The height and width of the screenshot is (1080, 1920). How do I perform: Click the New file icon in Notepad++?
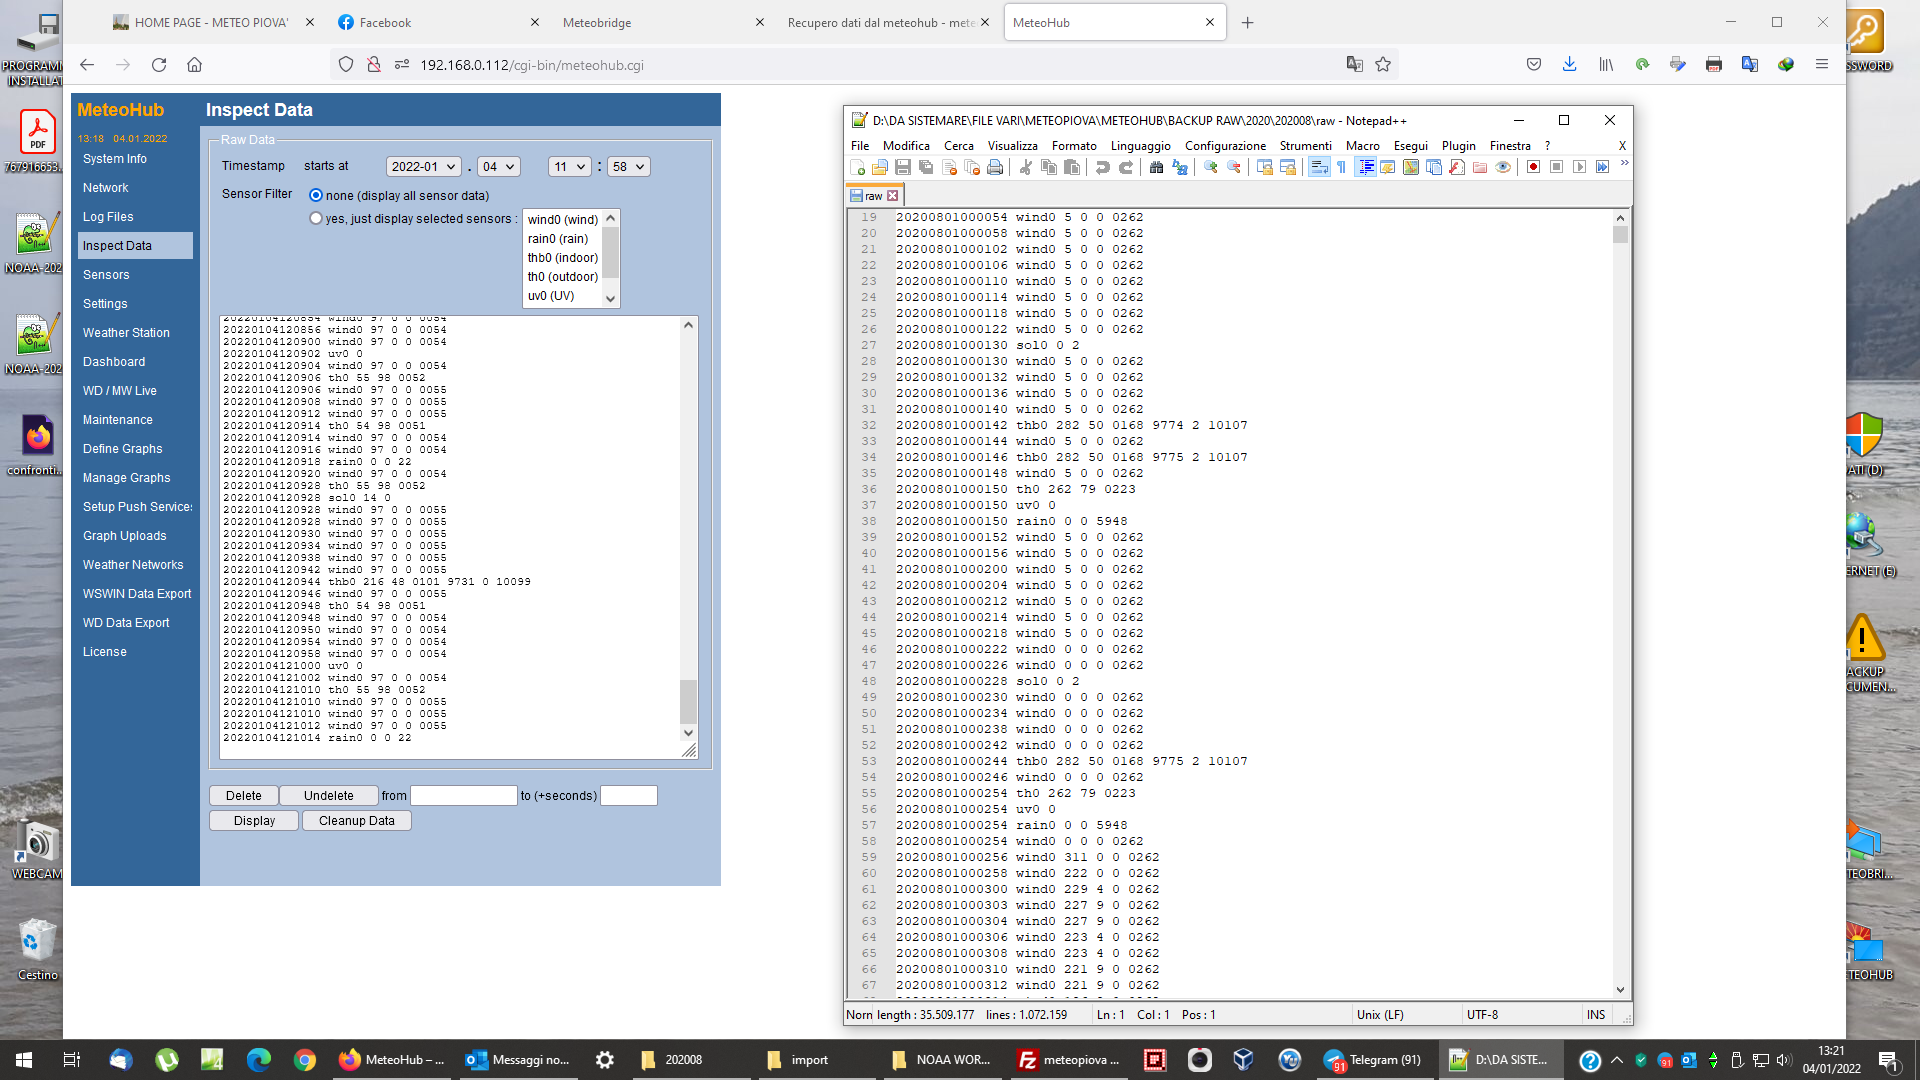coord(858,167)
